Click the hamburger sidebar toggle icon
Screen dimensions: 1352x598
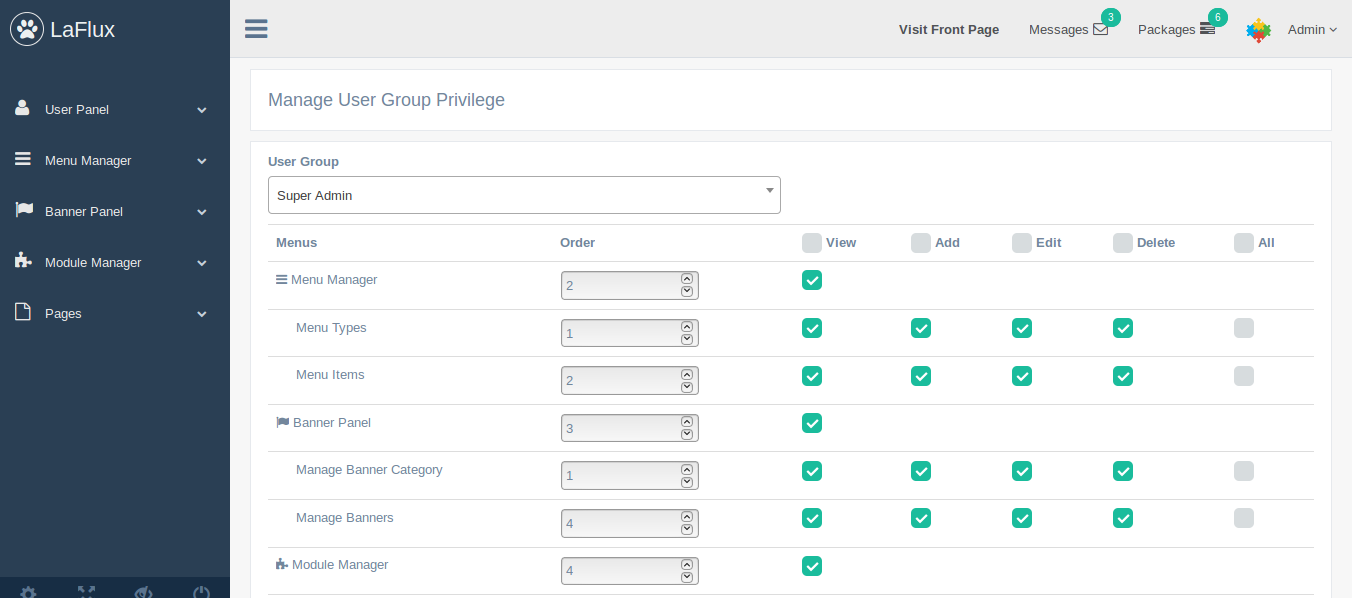[x=256, y=28]
